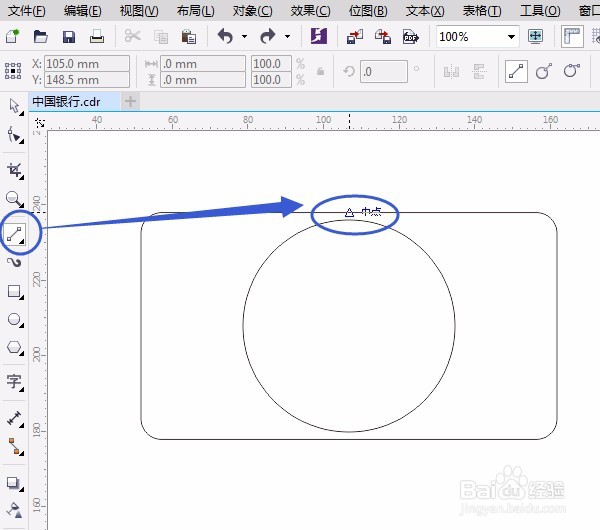
Task: Select the Polygon tool
Action: click(15, 348)
